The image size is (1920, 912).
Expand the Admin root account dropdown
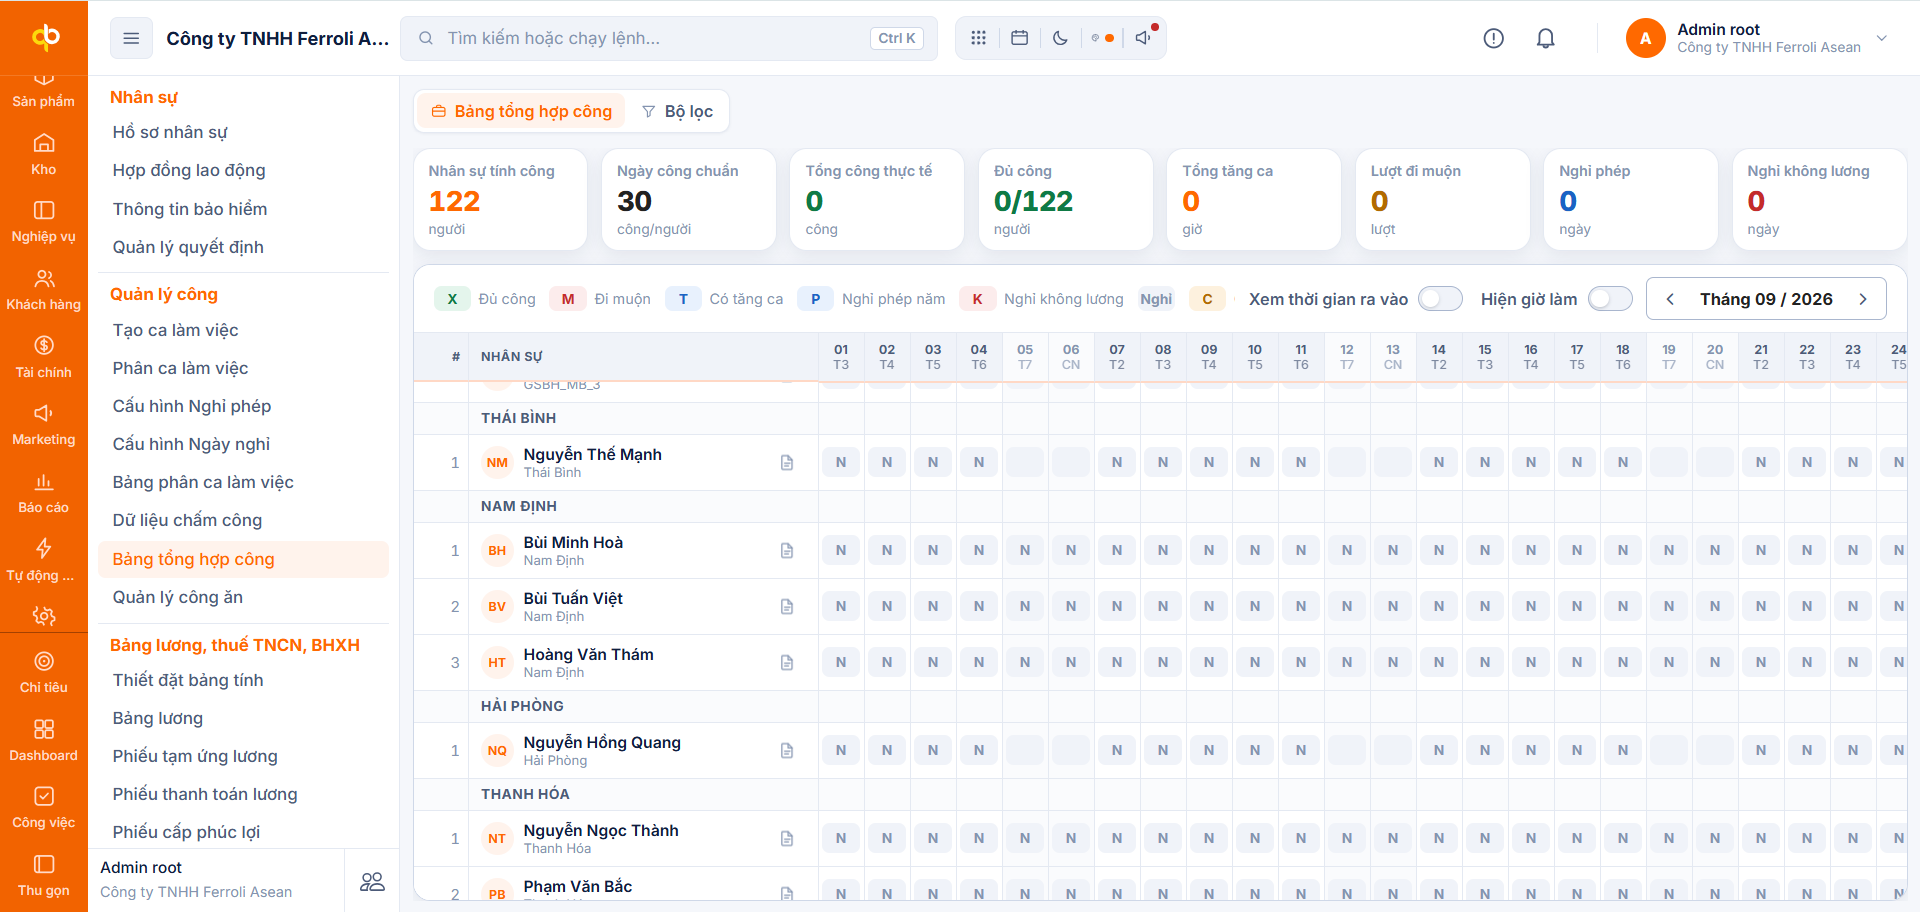pos(1882,38)
